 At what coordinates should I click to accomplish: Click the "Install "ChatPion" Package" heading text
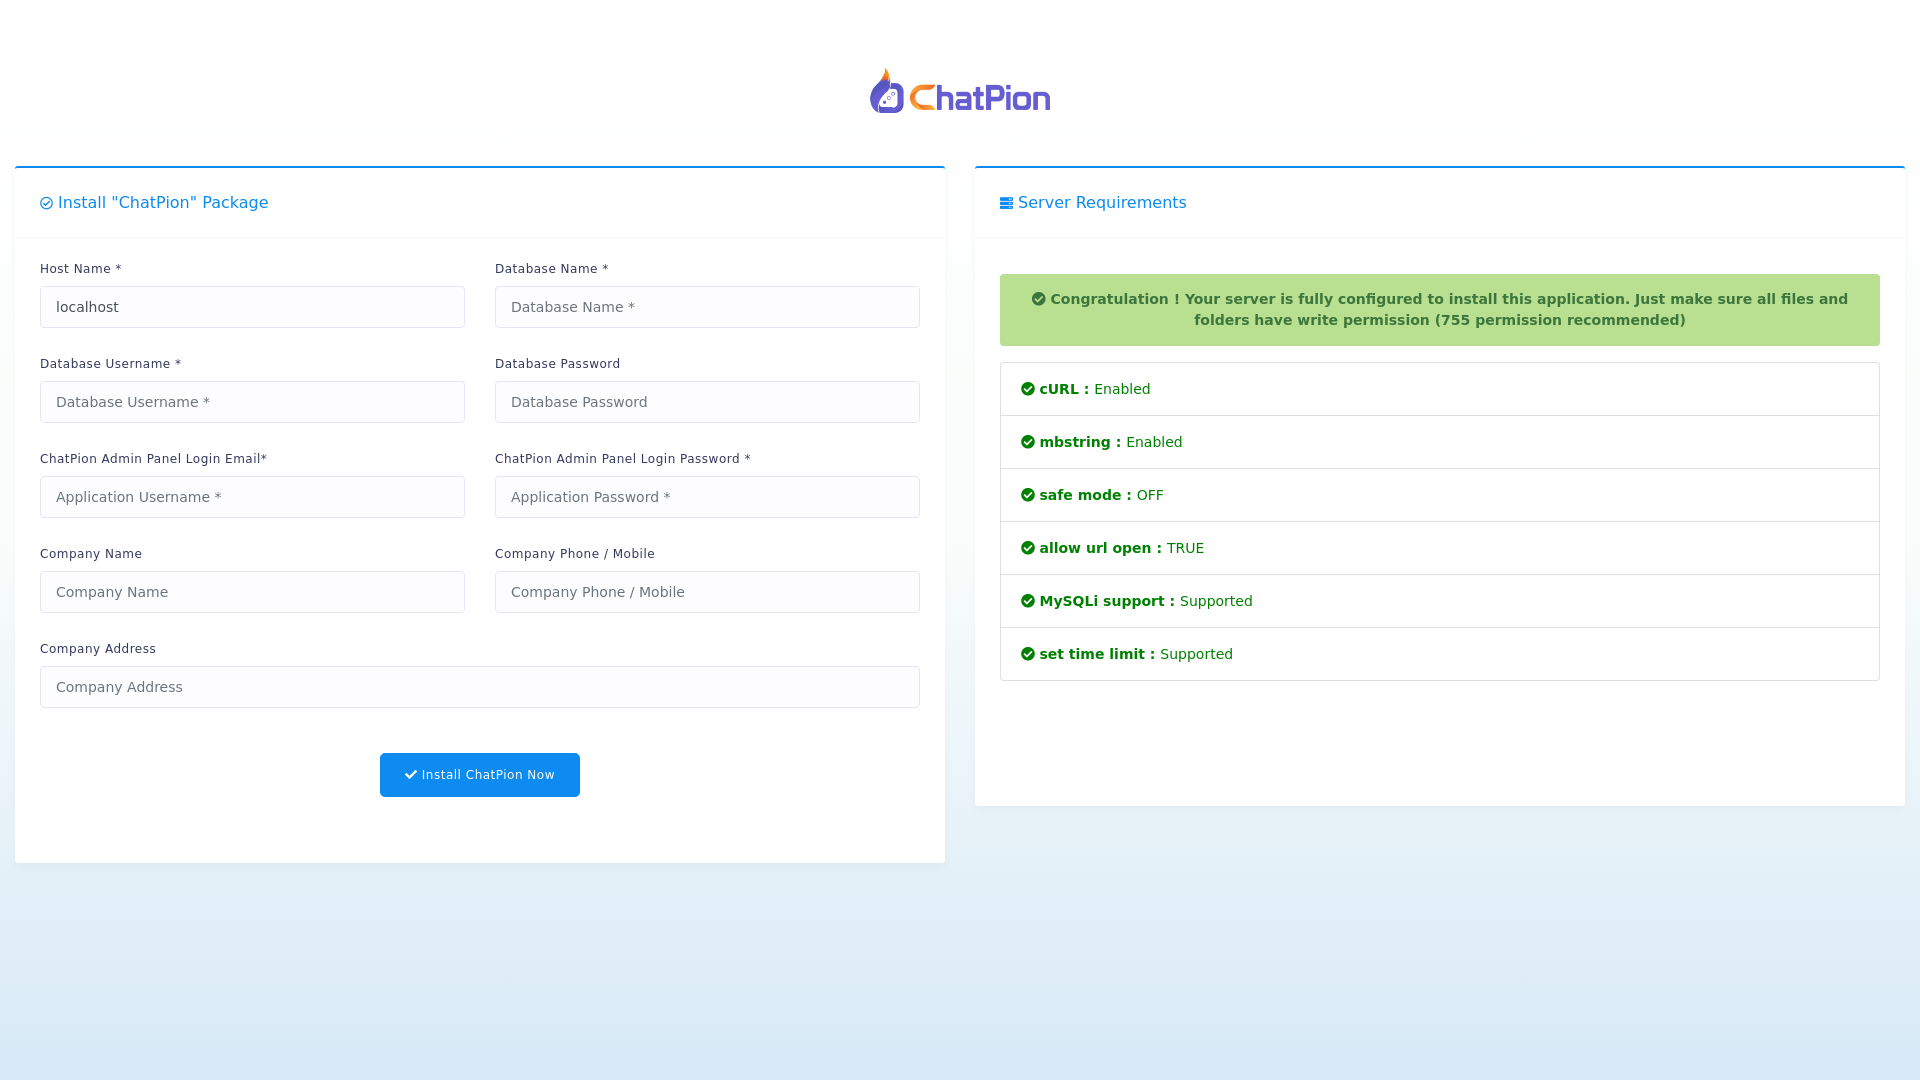point(163,203)
